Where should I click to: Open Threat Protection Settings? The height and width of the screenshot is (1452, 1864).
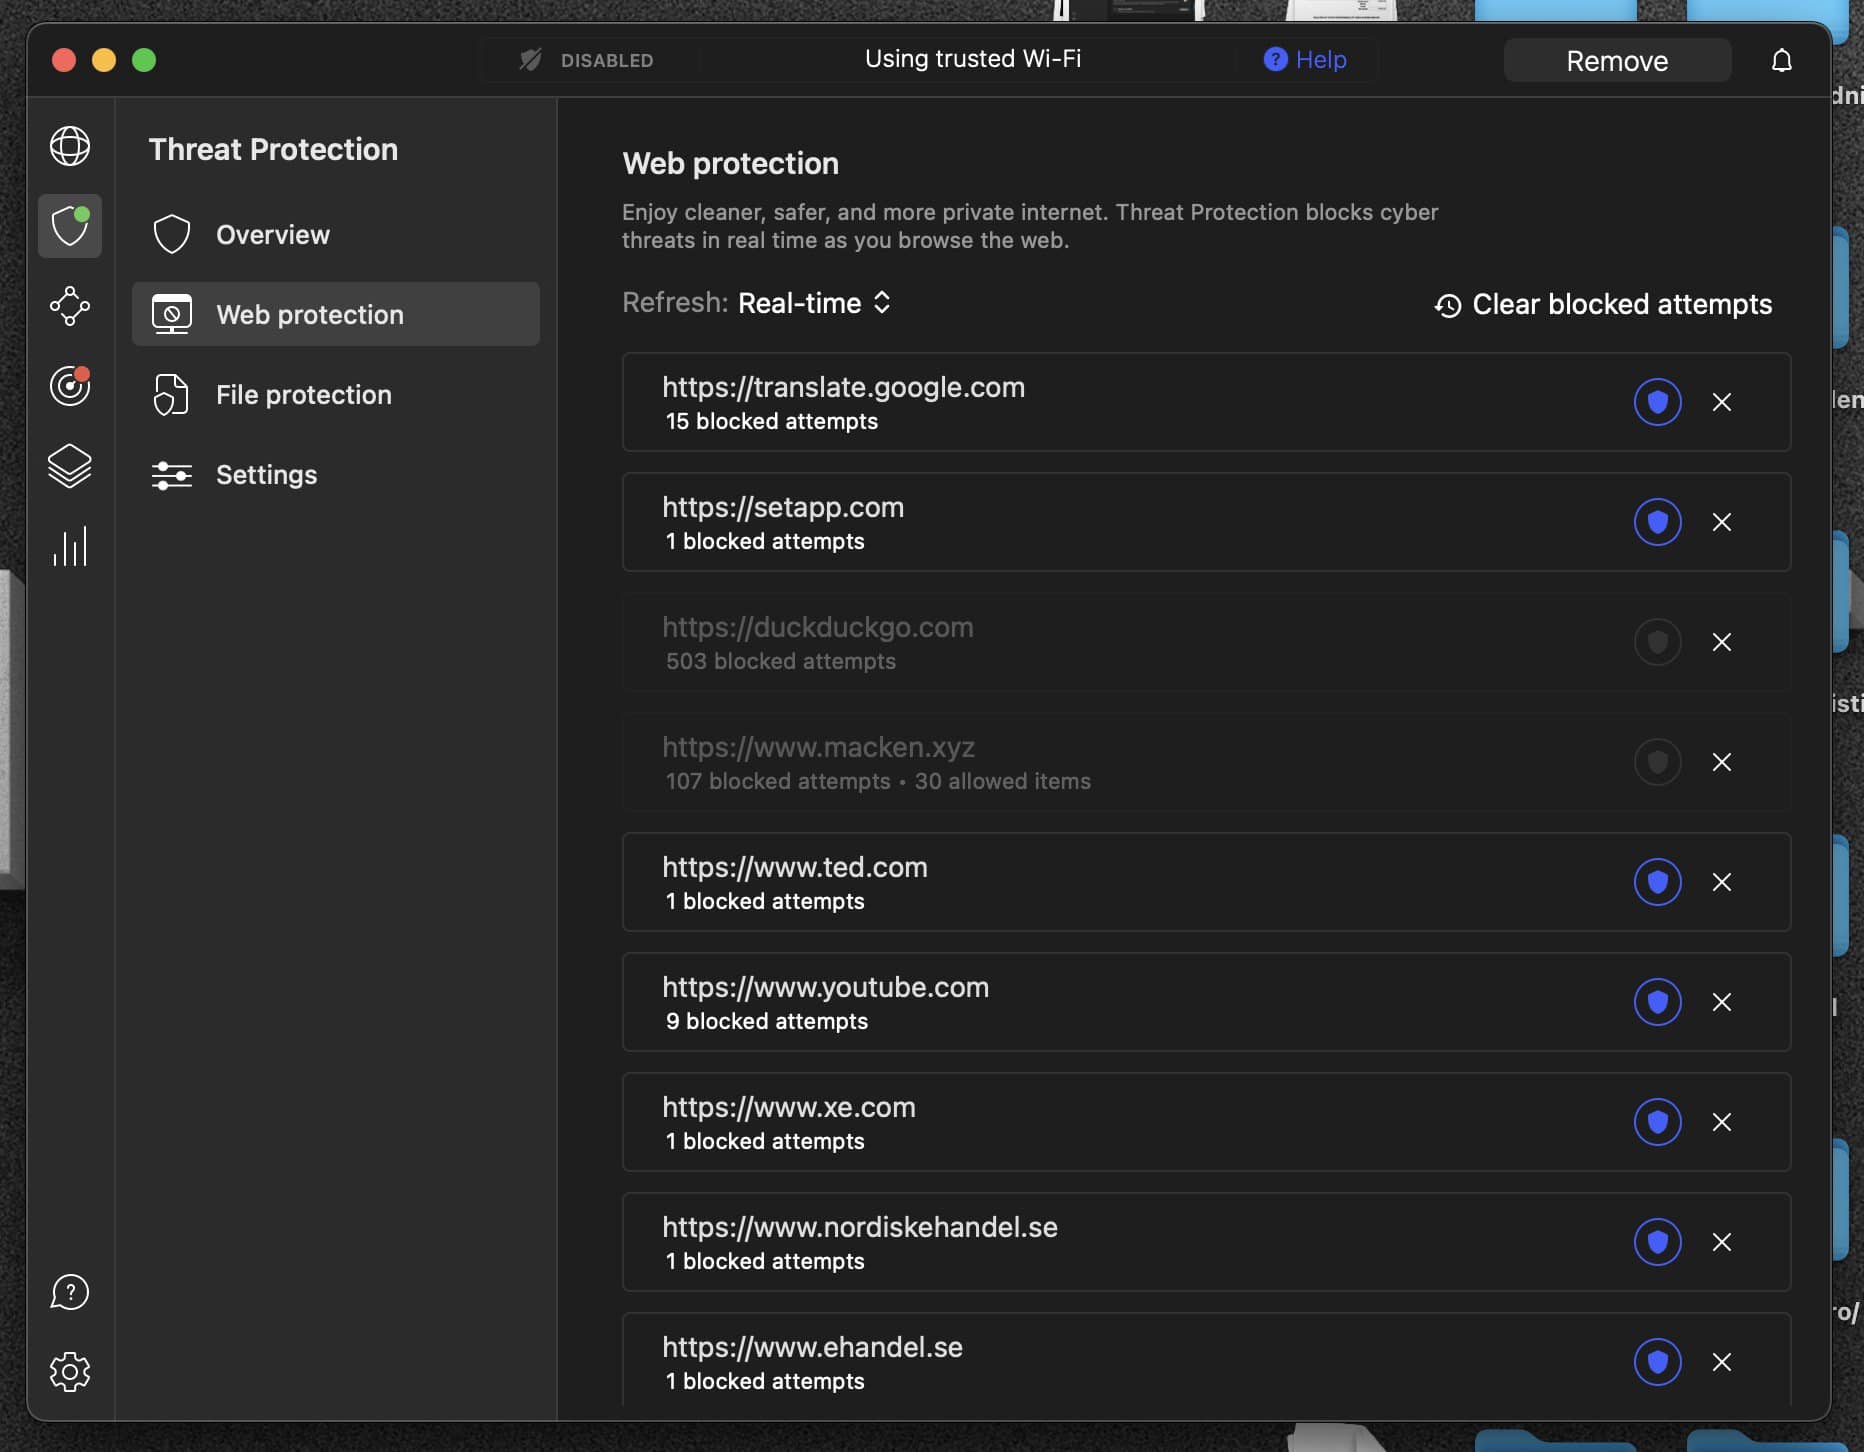[336, 474]
